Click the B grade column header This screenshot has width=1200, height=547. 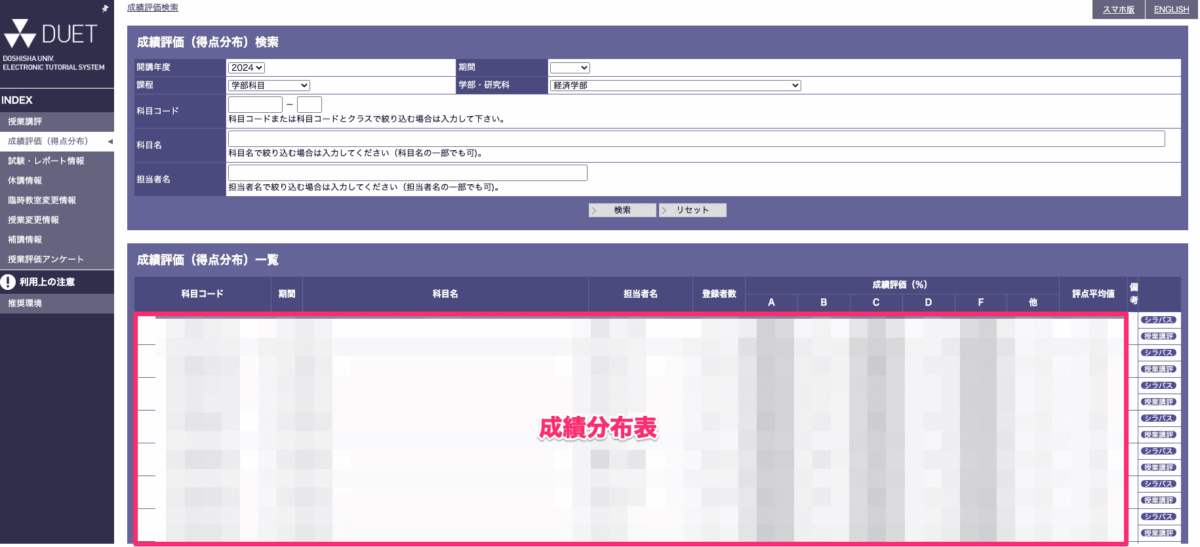coord(823,302)
